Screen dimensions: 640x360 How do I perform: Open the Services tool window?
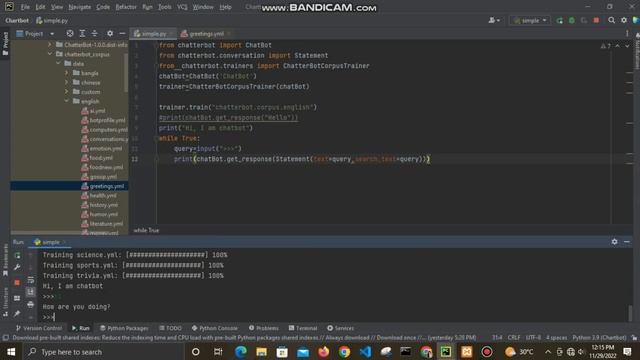coord(340,328)
